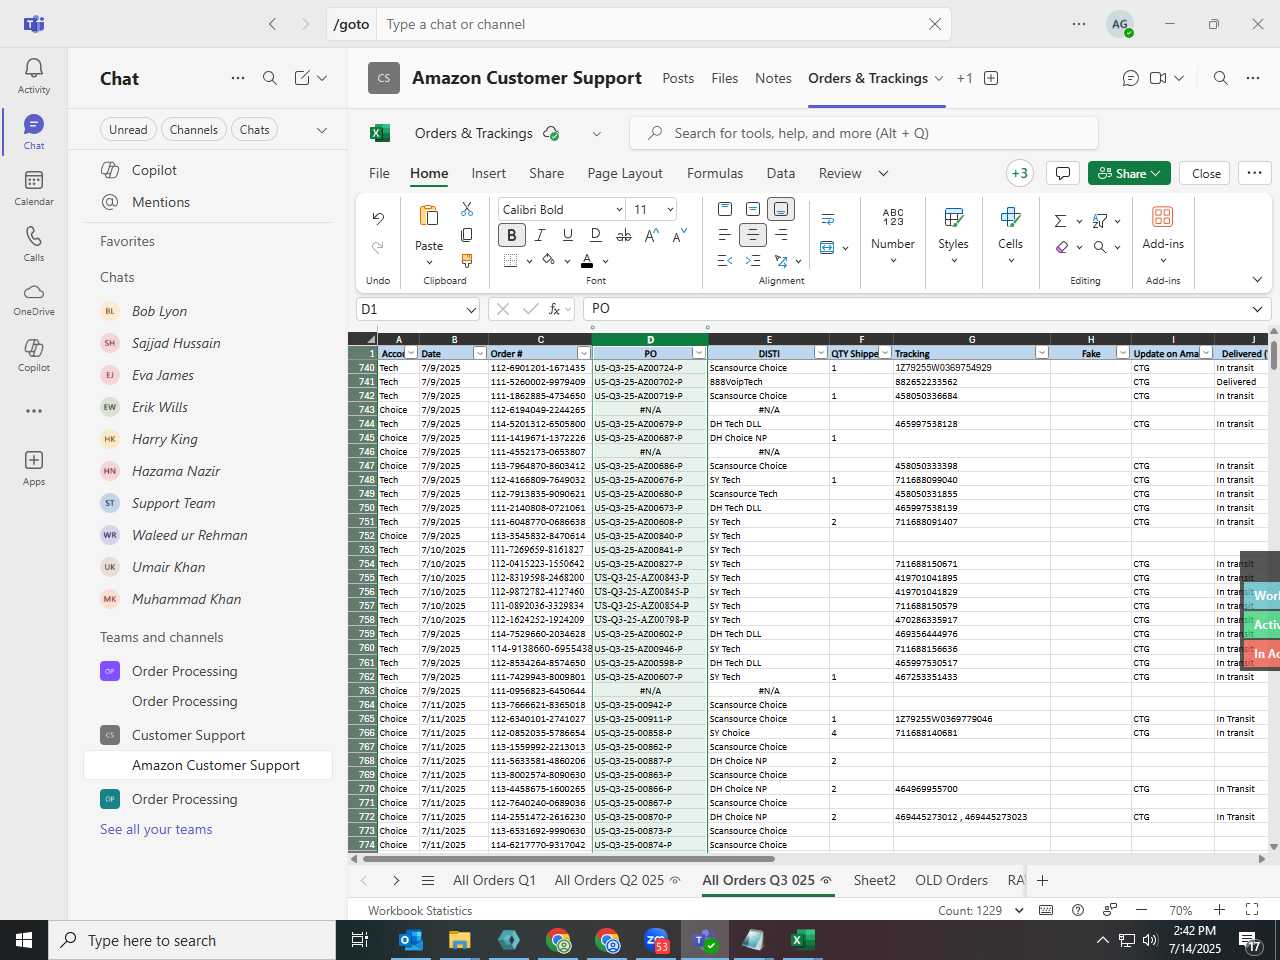Toggle Center horizontal alignment
The width and height of the screenshot is (1280, 960).
click(x=753, y=235)
